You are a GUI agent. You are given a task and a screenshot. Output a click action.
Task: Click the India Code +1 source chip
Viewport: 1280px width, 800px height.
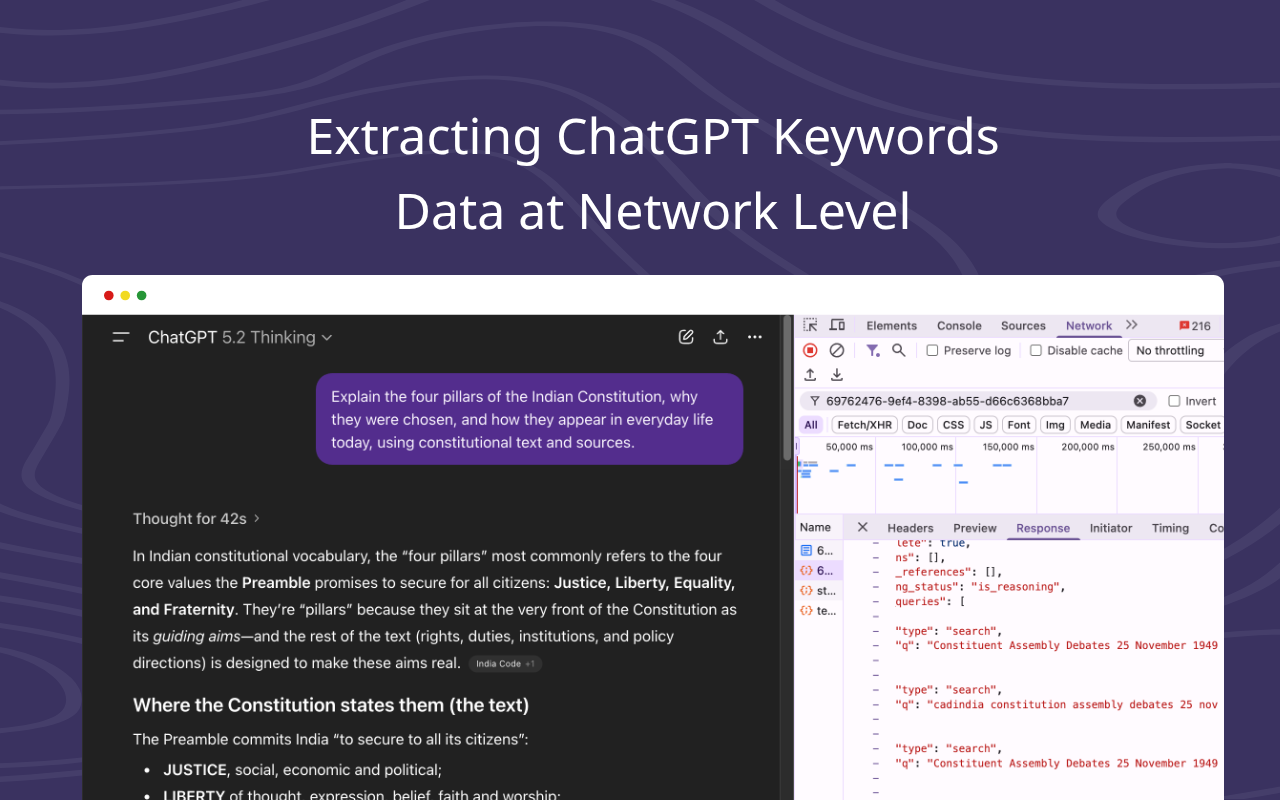505,664
